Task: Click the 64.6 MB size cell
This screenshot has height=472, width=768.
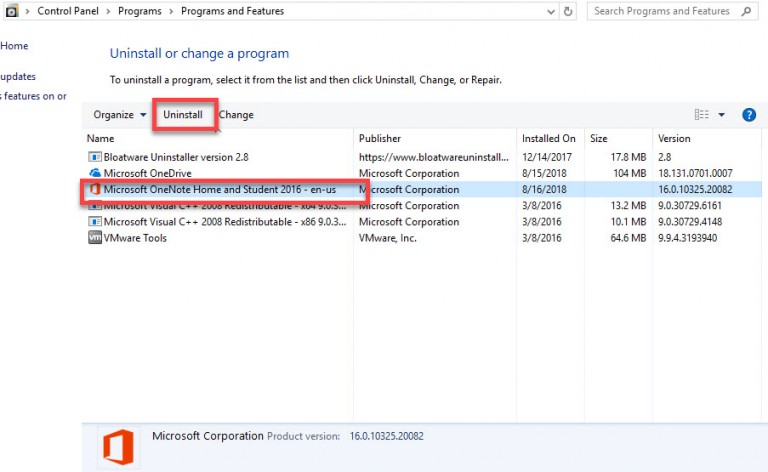Action: pos(628,238)
